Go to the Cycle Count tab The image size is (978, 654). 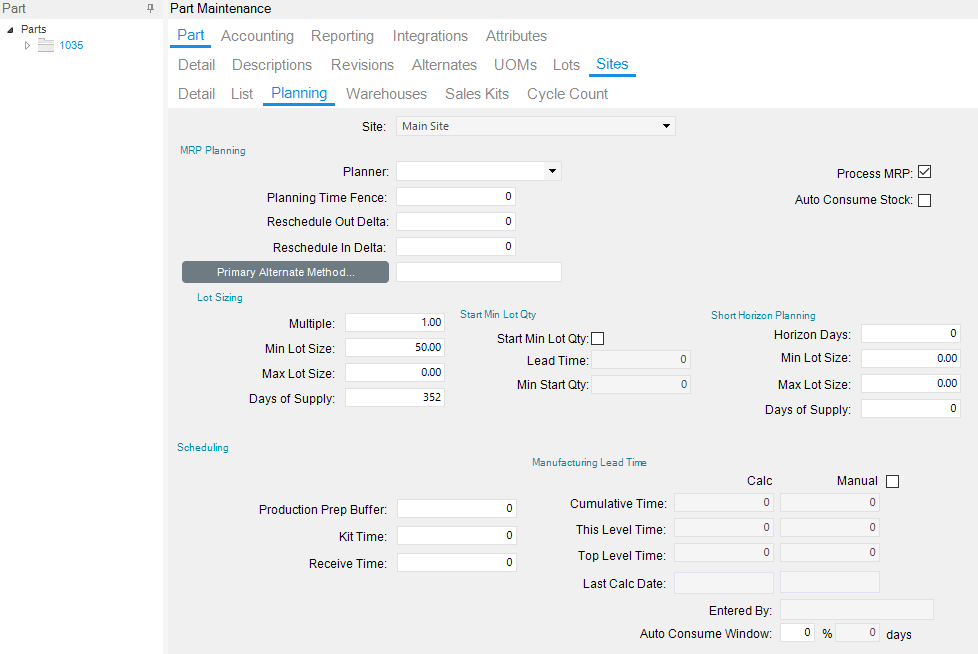point(567,94)
